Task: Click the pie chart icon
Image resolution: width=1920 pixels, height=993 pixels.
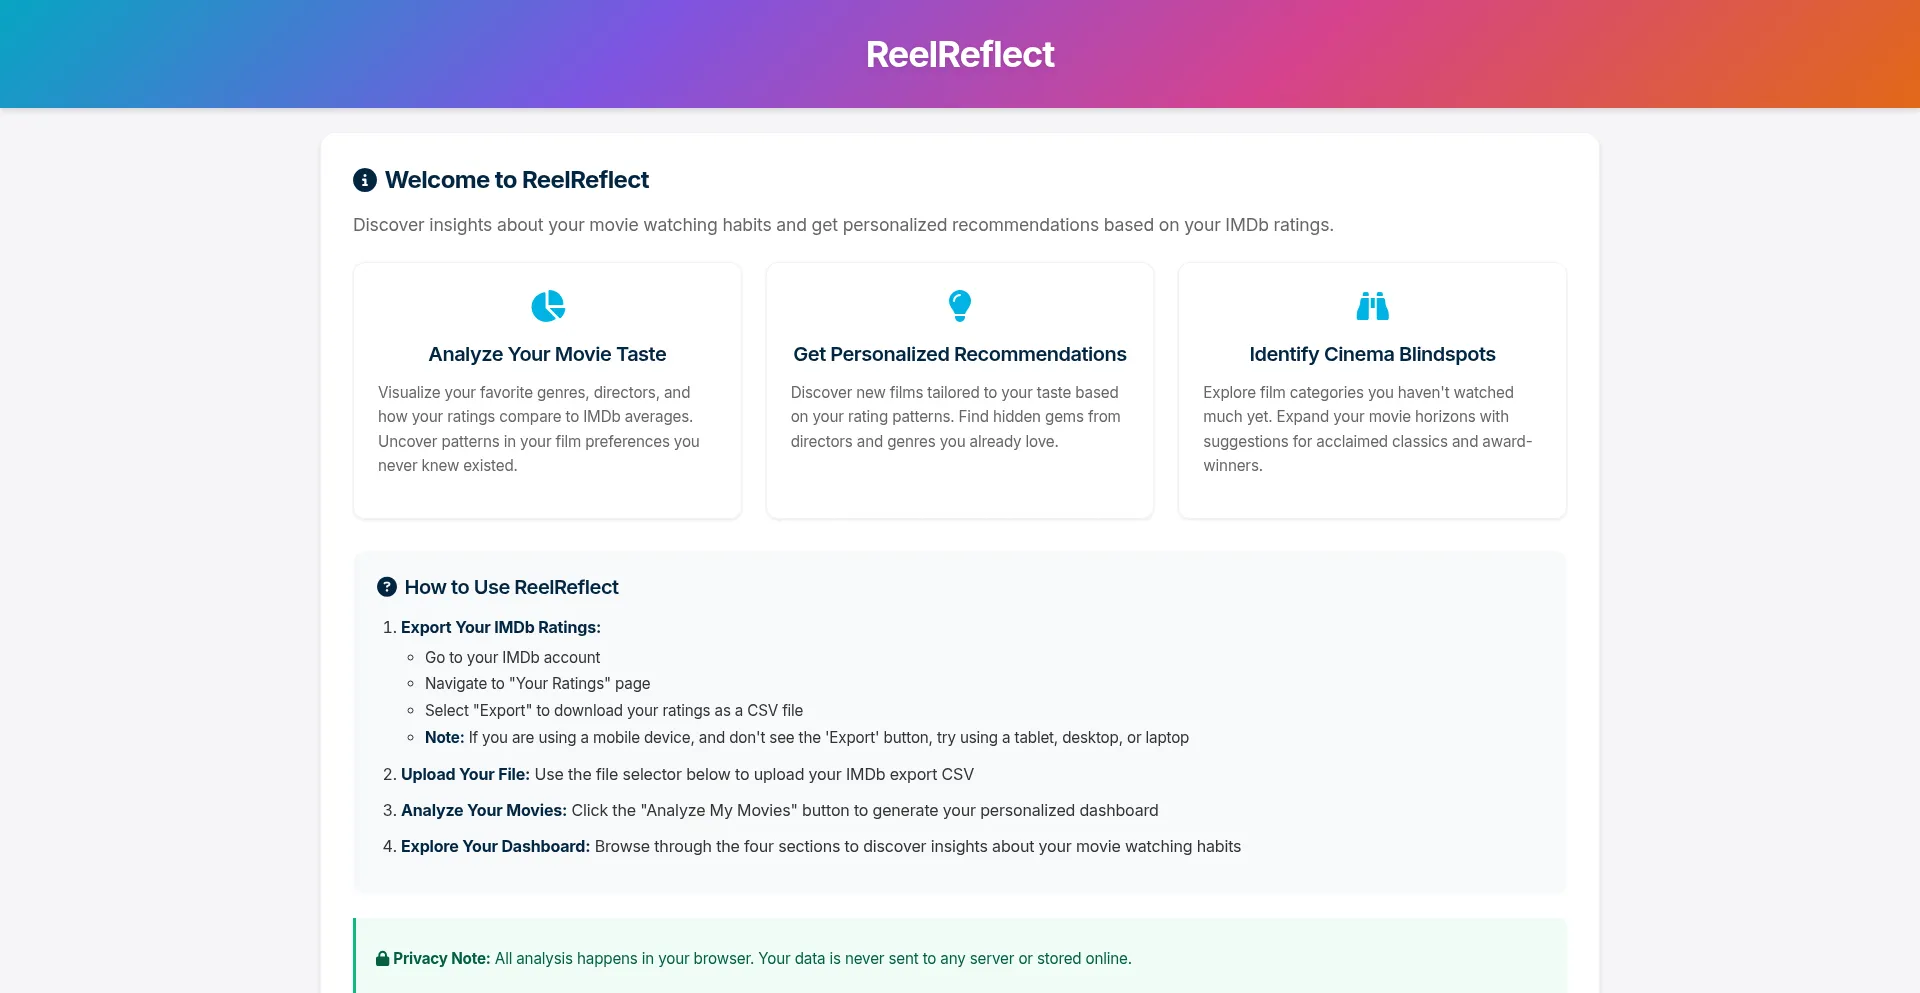Action: coord(548,306)
